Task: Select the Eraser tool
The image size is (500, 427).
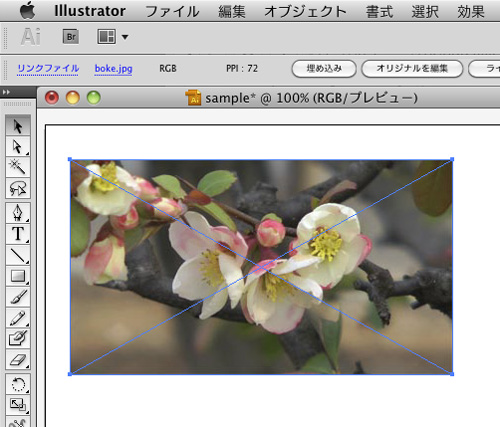Action: [x=18, y=360]
